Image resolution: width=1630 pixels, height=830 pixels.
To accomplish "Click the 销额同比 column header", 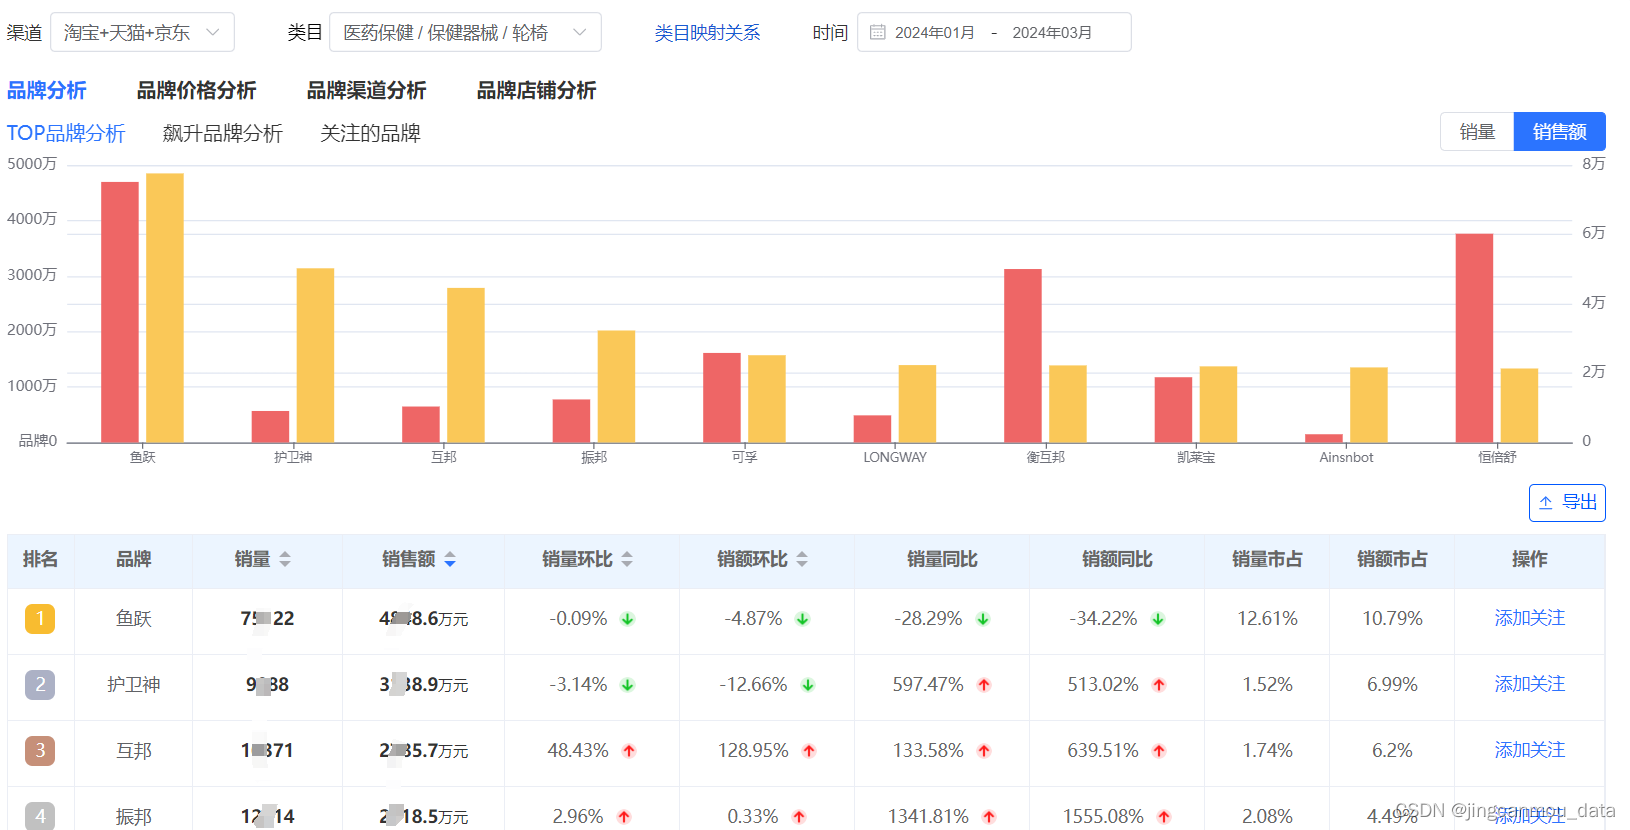I will (x=1117, y=559).
